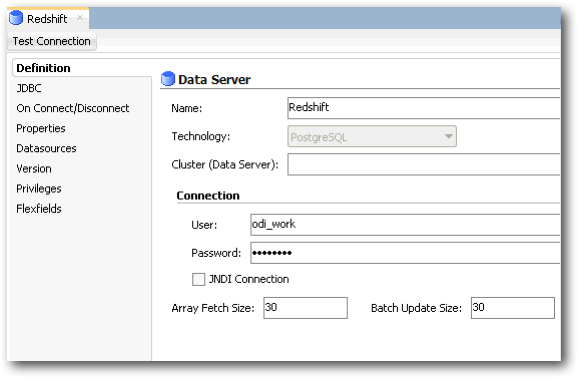Click the Data Server header icon
581x380 pixels.
pos(168,79)
